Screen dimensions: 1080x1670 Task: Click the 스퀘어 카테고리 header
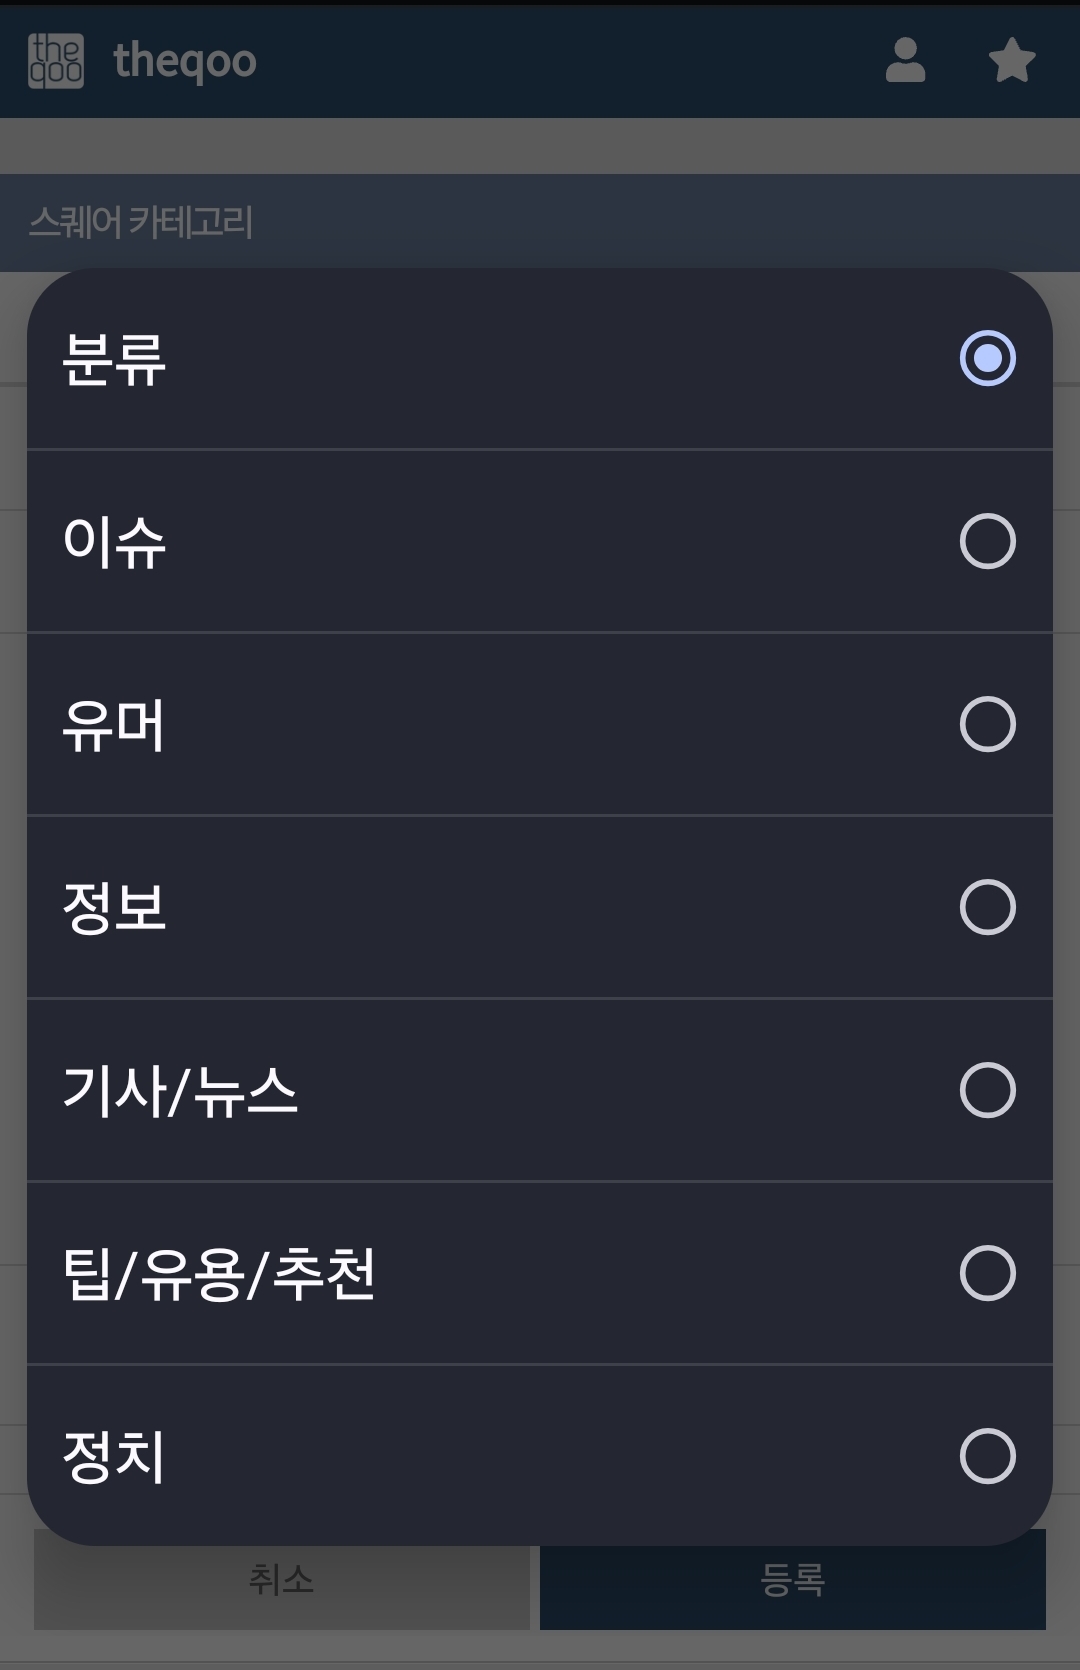pos(140,222)
